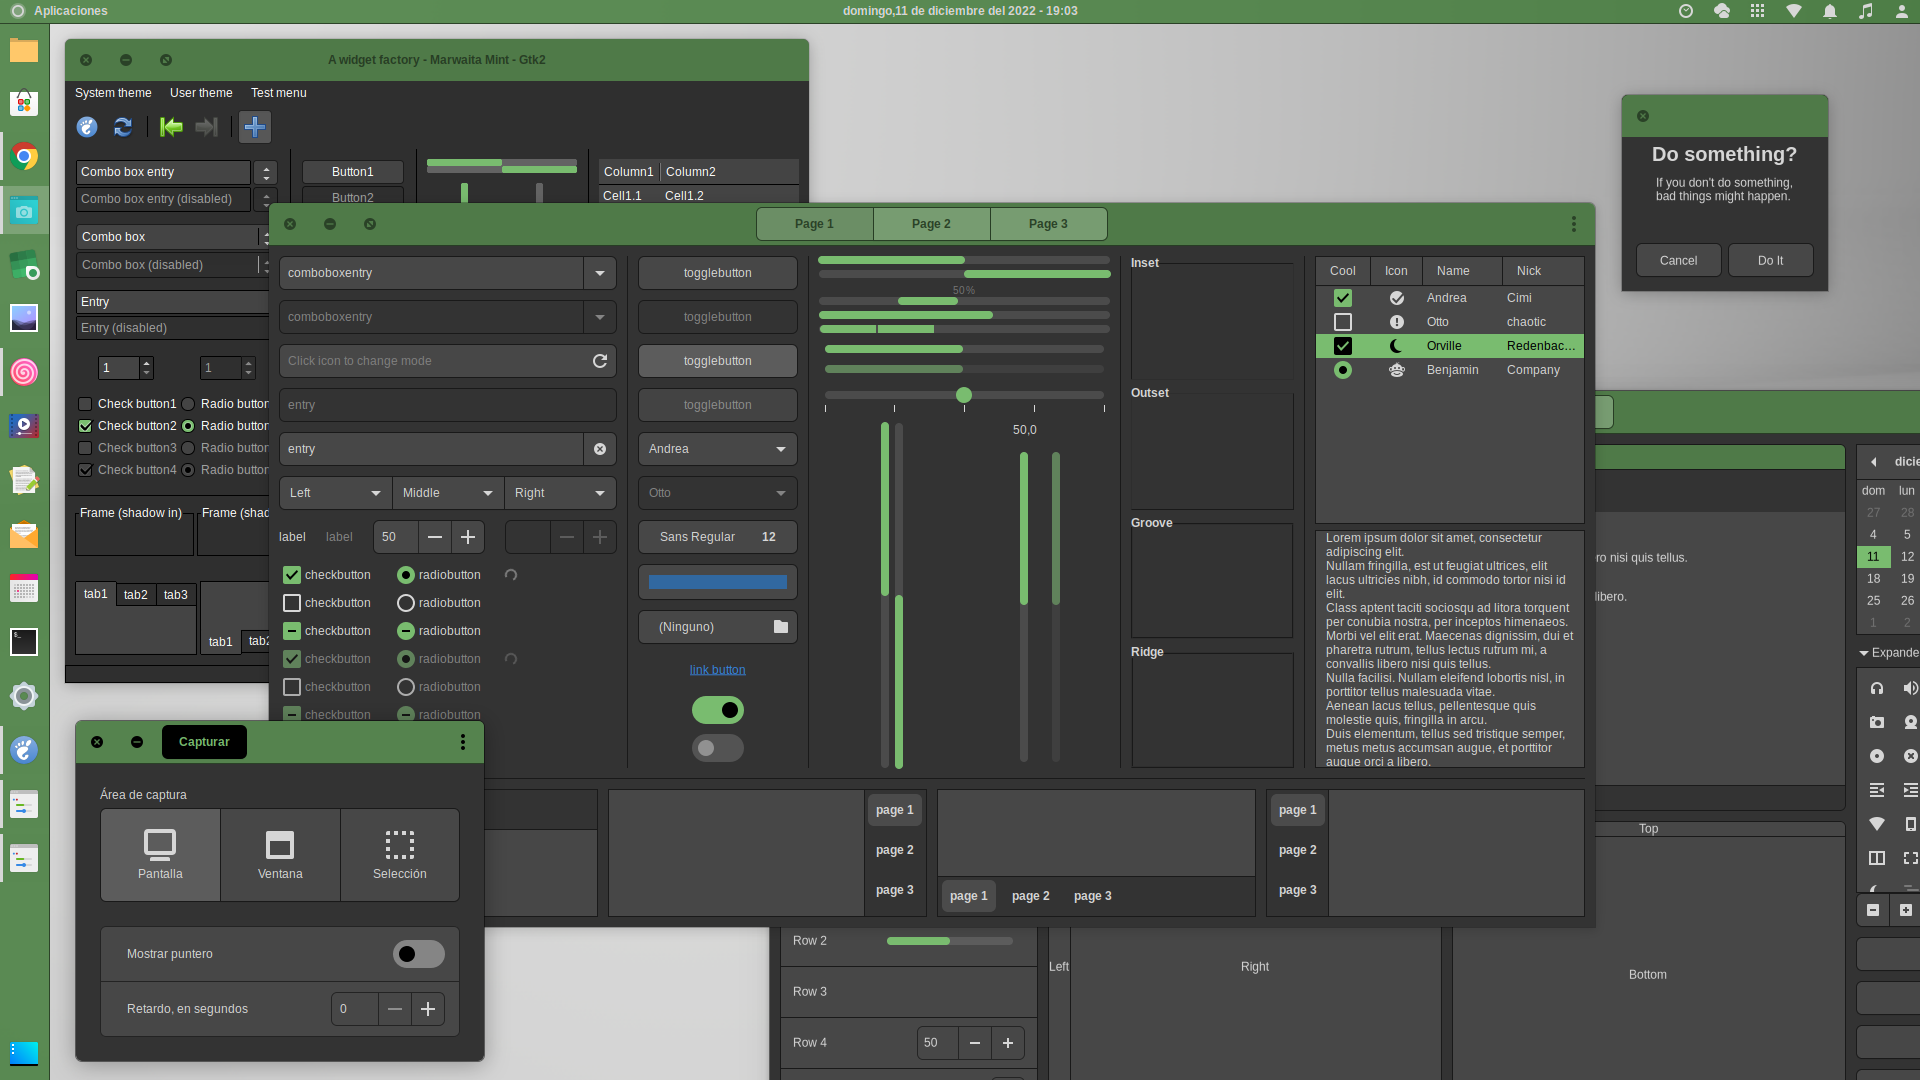
Task: Click the Do It button in the dialog
Action: pyautogui.click(x=1770, y=260)
